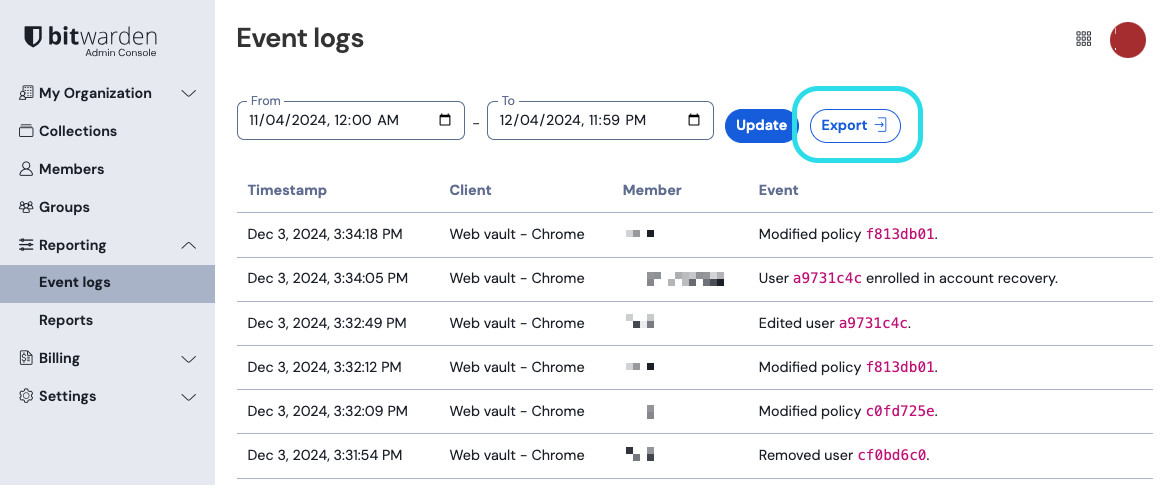1175x485 pixels.
Task: Export the event logs
Action: pyautogui.click(x=854, y=125)
